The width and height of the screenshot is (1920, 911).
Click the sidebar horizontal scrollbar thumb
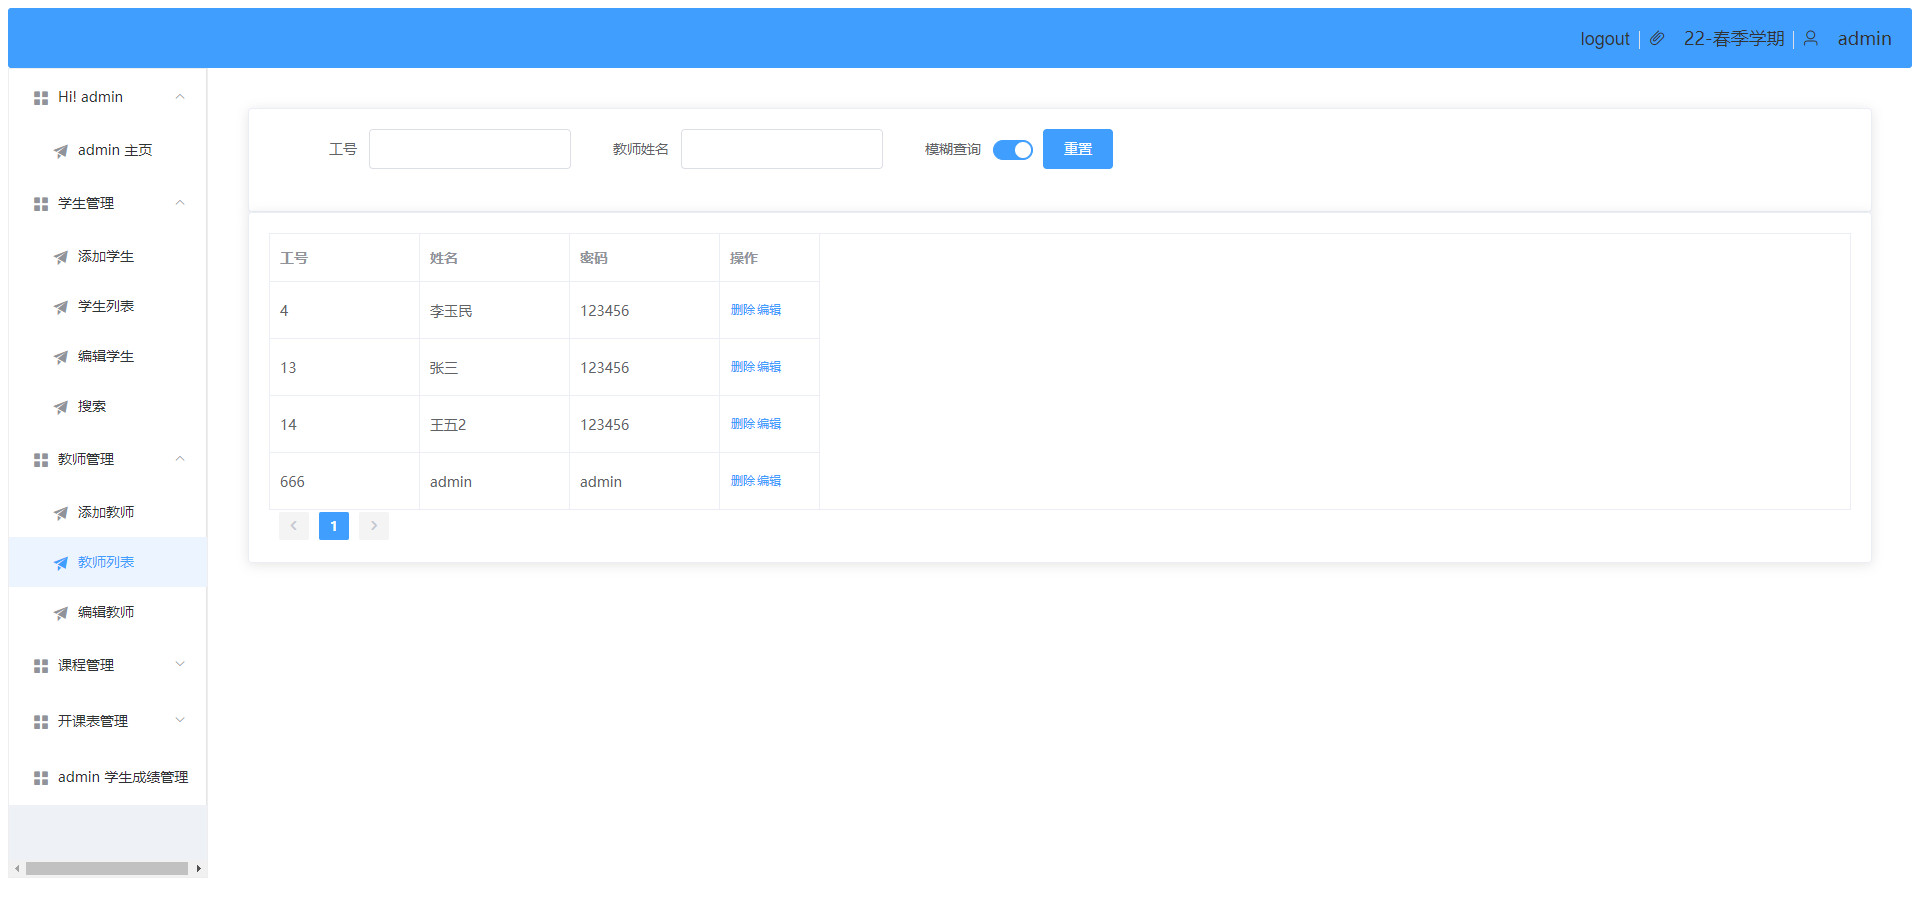click(x=107, y=869)
